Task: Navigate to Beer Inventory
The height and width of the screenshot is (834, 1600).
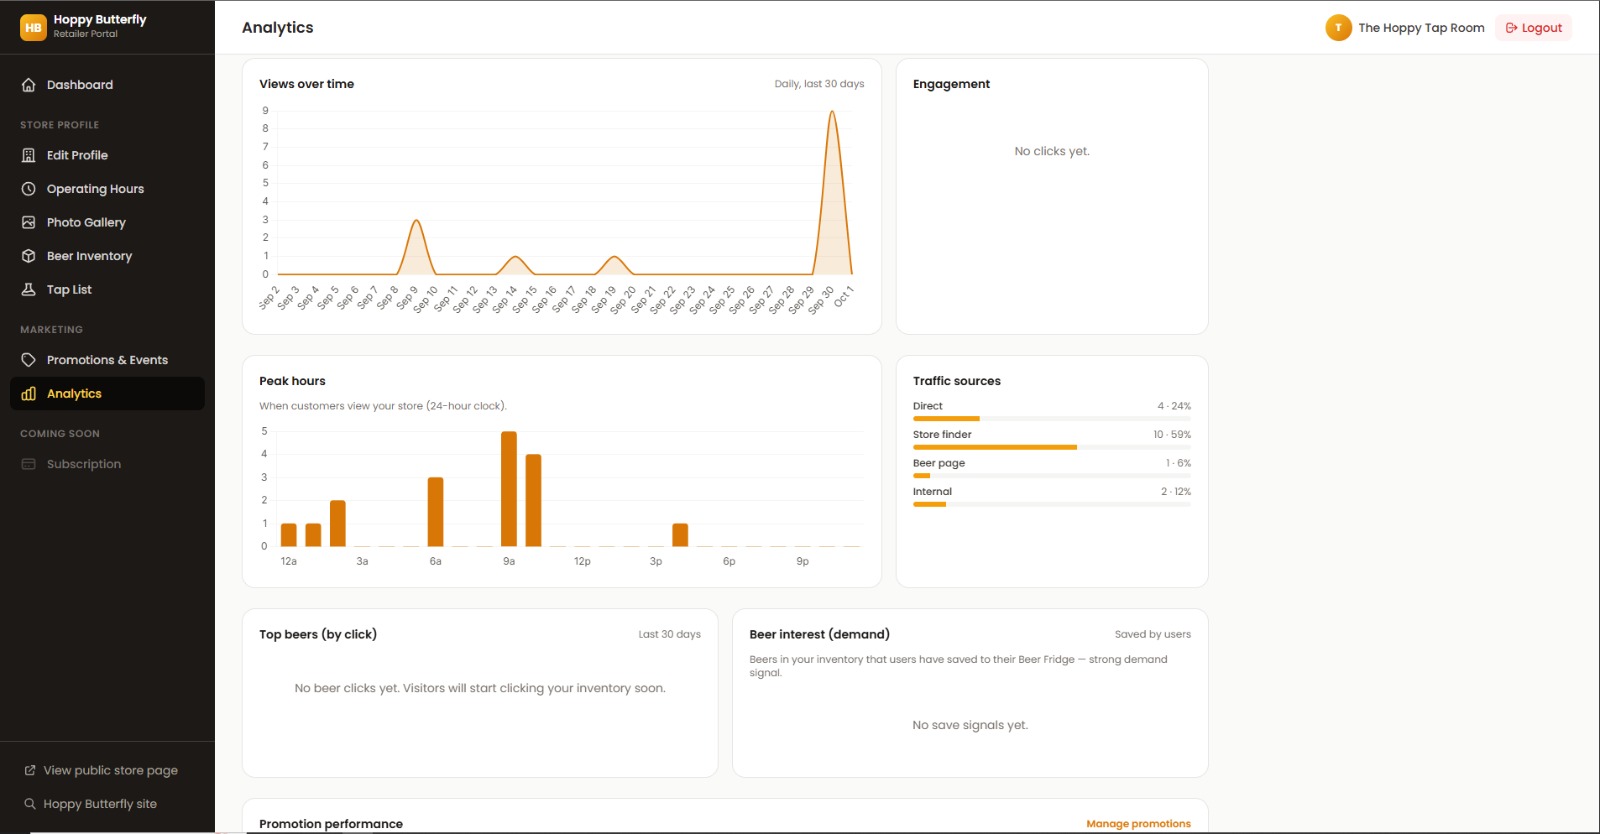Action: [x=107, y=256]
